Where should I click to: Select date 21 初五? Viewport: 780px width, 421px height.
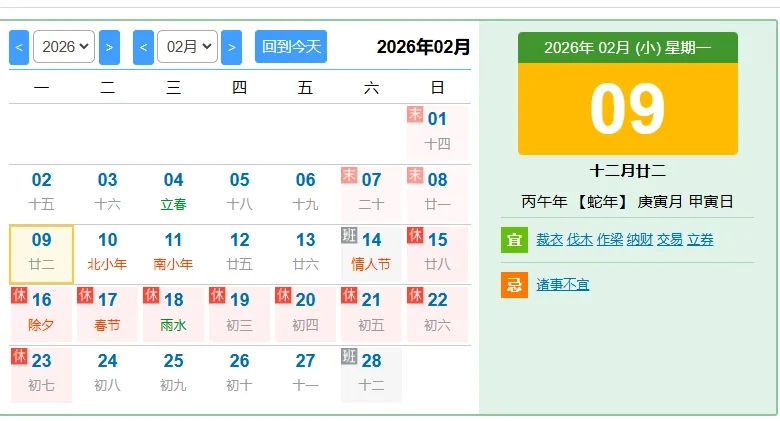click(371, 314)
